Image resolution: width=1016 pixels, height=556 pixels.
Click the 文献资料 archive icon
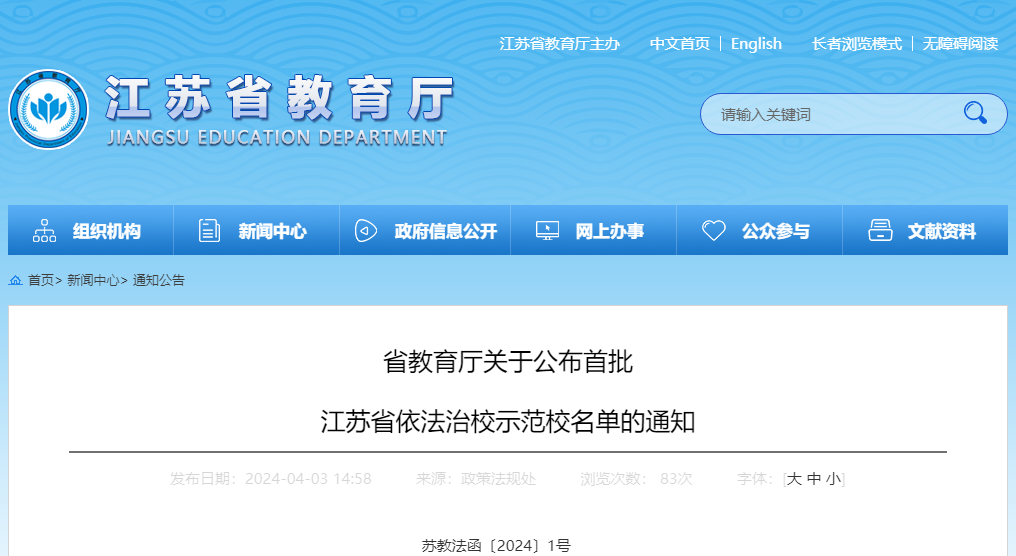(880, 231)
